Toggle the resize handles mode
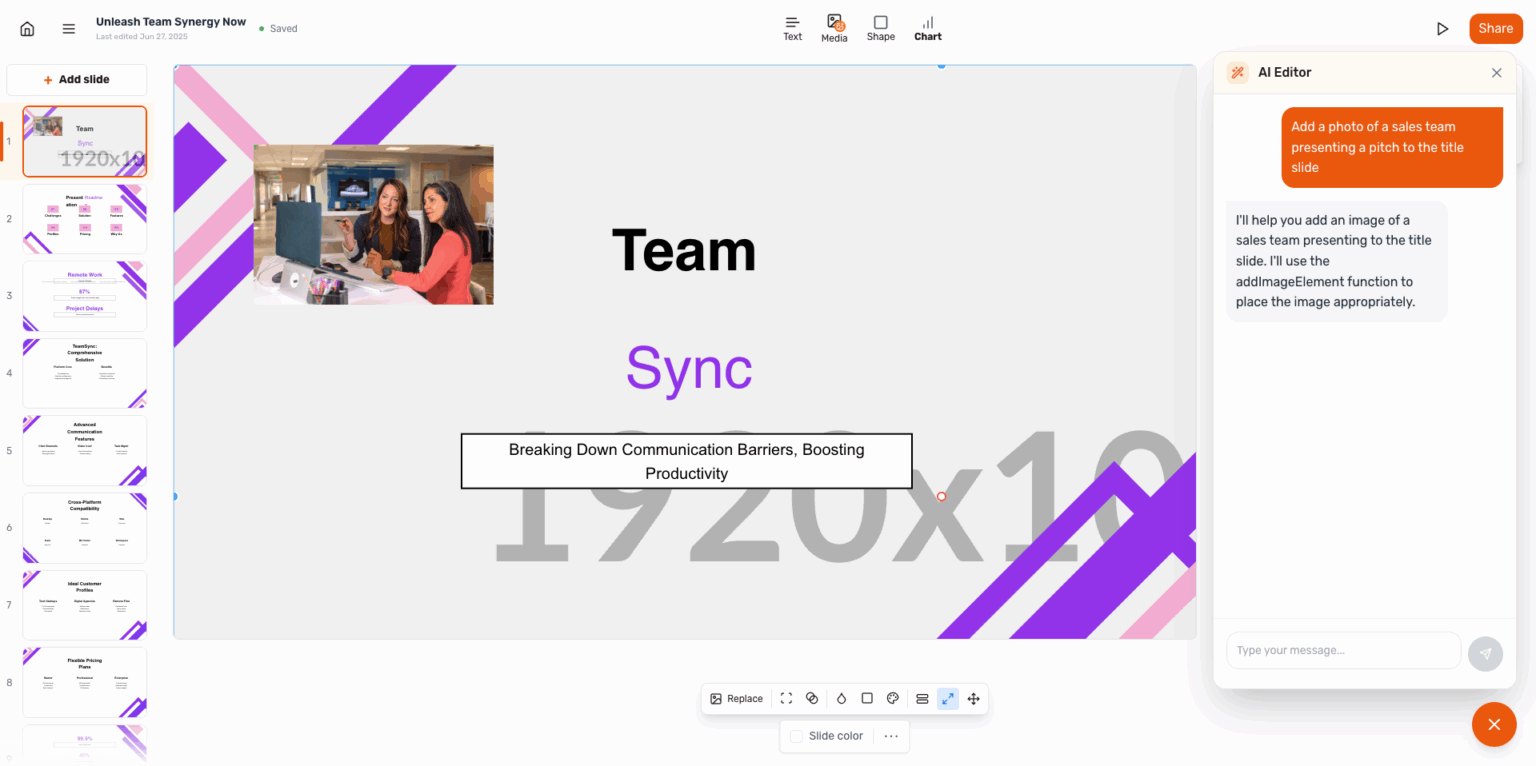This screenshot has width=1536, height=766. (x=947, y=698)
